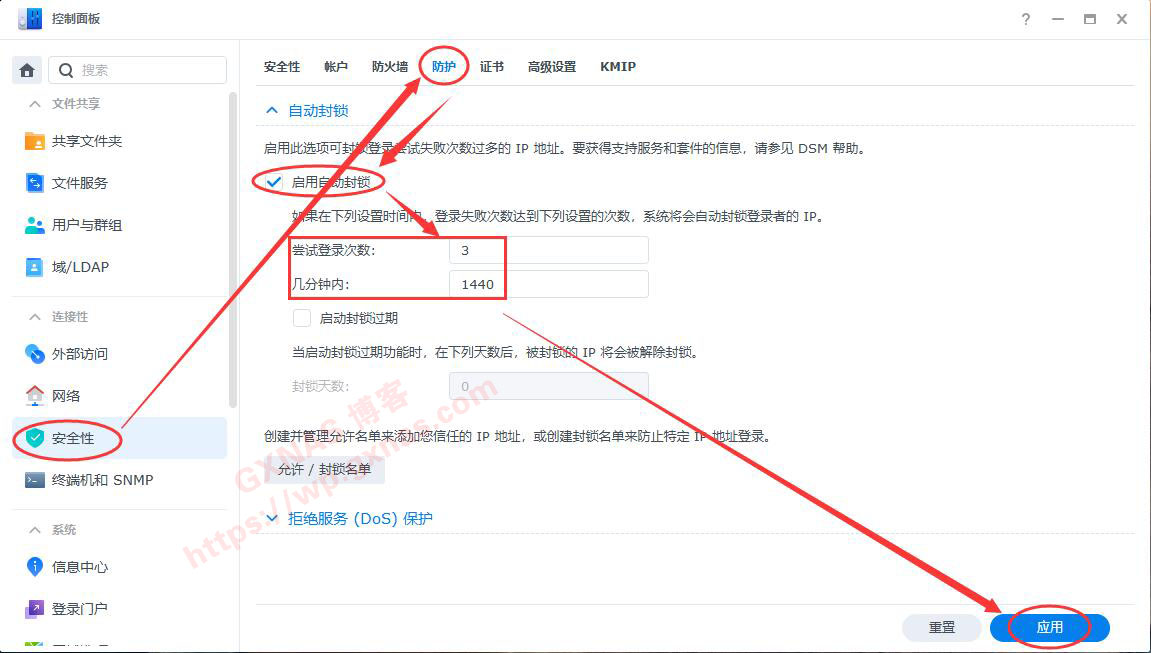Click the help question mark icon
Screen dimensions: 1151x653
1025,20
